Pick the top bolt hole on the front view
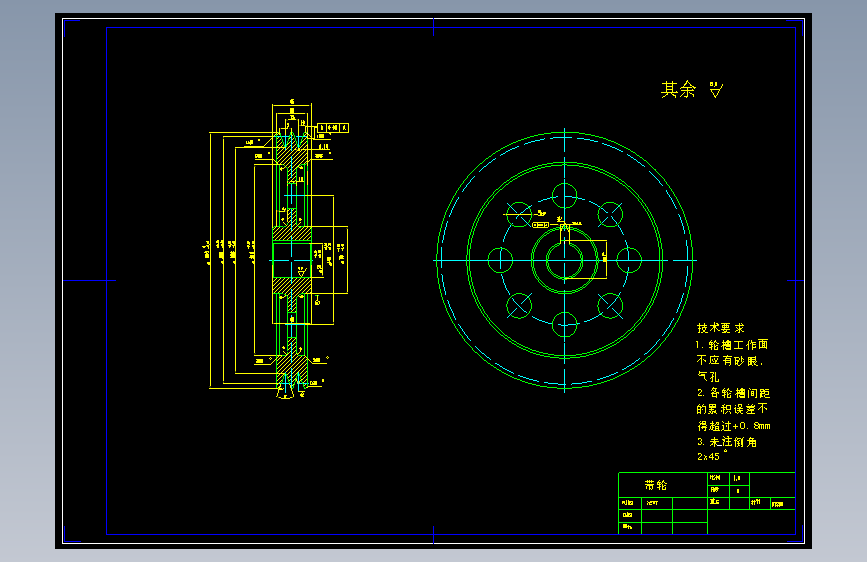Screen dimensions: 867x562 click(x=565, y=195)
